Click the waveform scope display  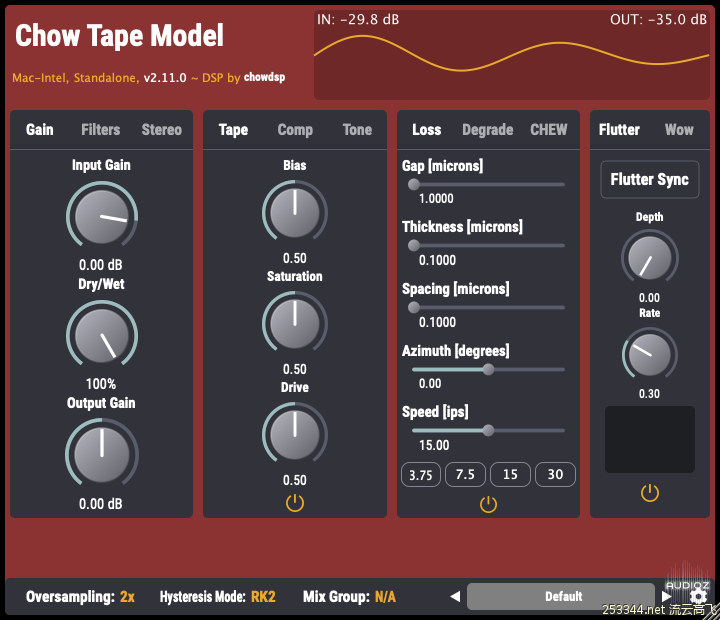click(512, 55)
